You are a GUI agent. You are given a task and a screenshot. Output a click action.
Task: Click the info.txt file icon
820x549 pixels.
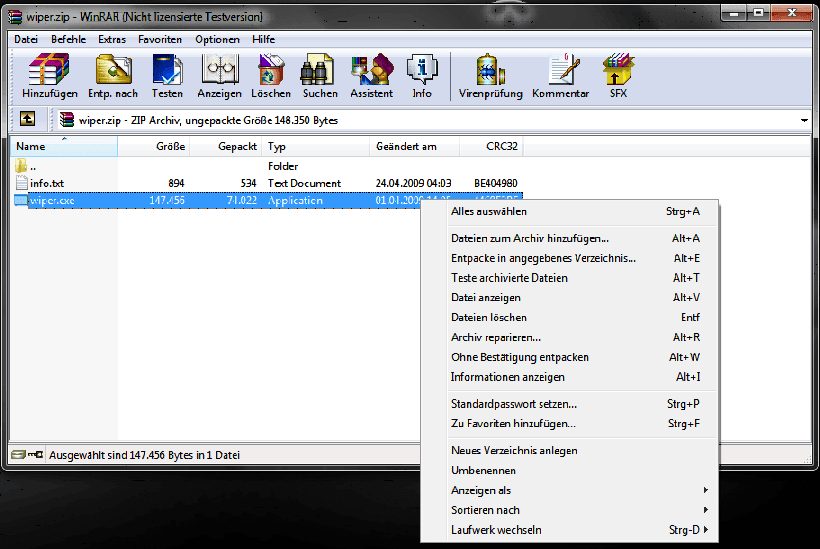point(21,183)
